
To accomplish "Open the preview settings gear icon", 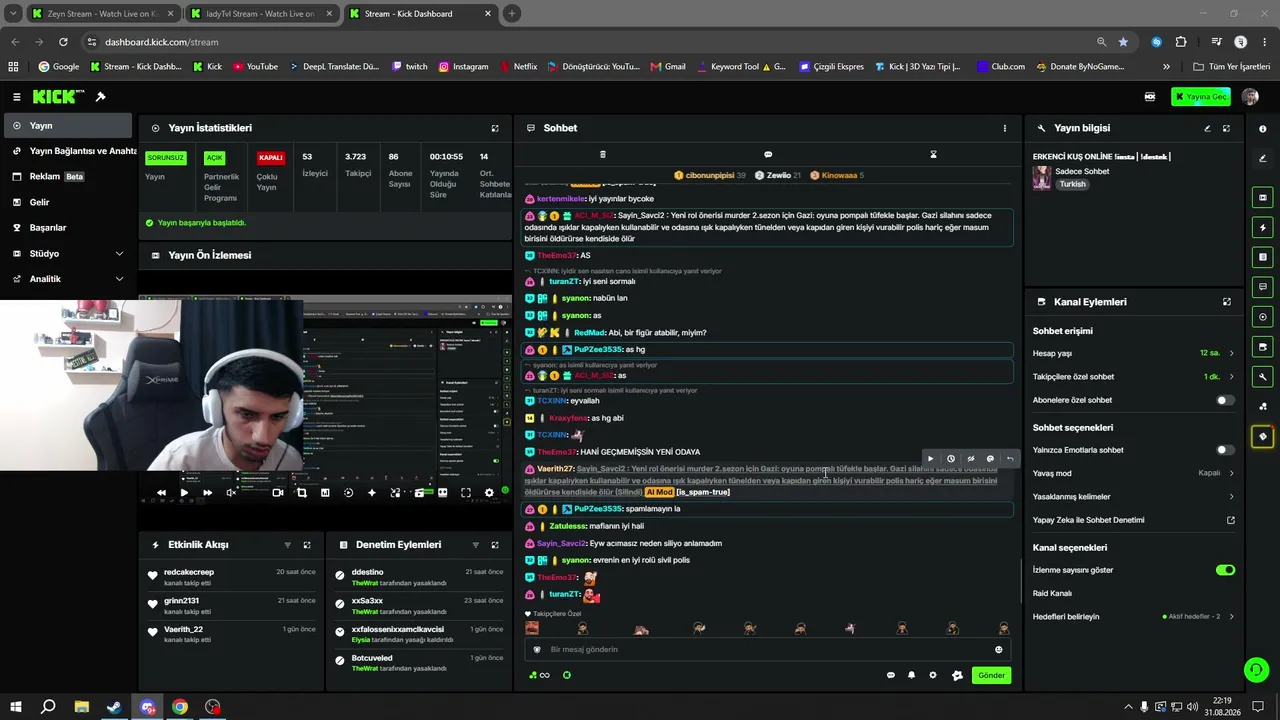I will point(489,493).
